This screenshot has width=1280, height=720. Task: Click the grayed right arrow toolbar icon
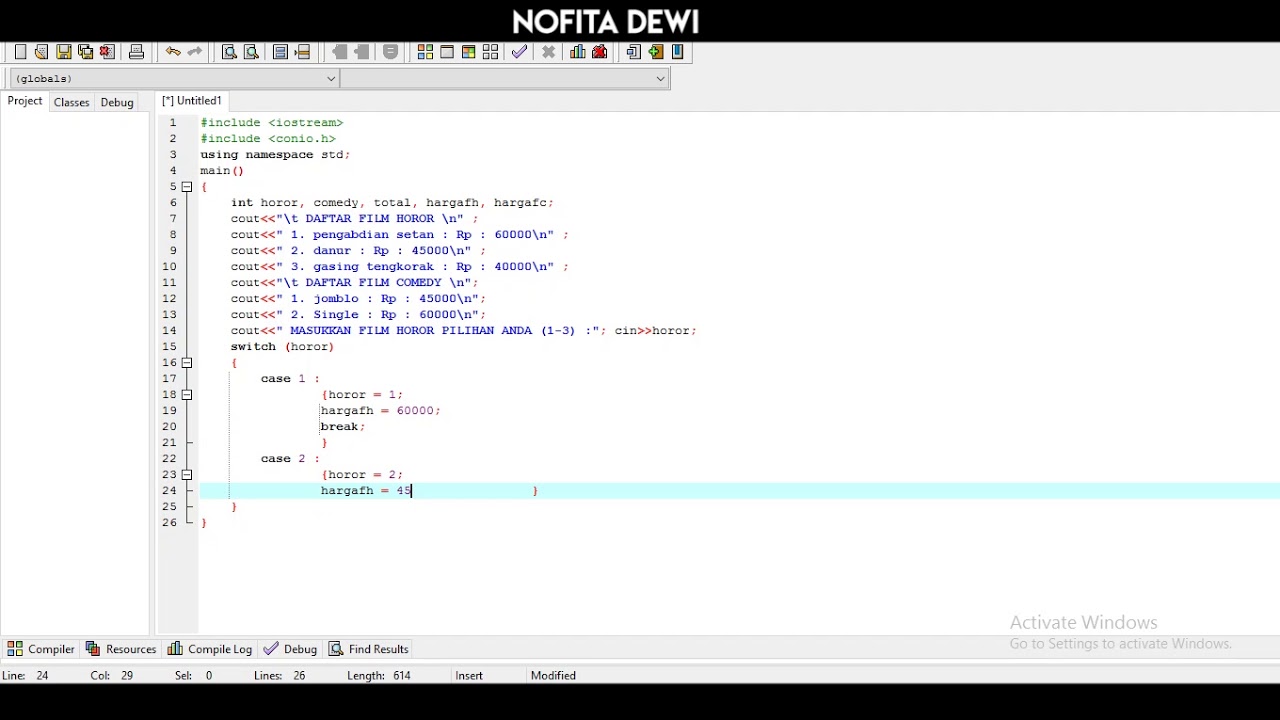coord(362,52)
